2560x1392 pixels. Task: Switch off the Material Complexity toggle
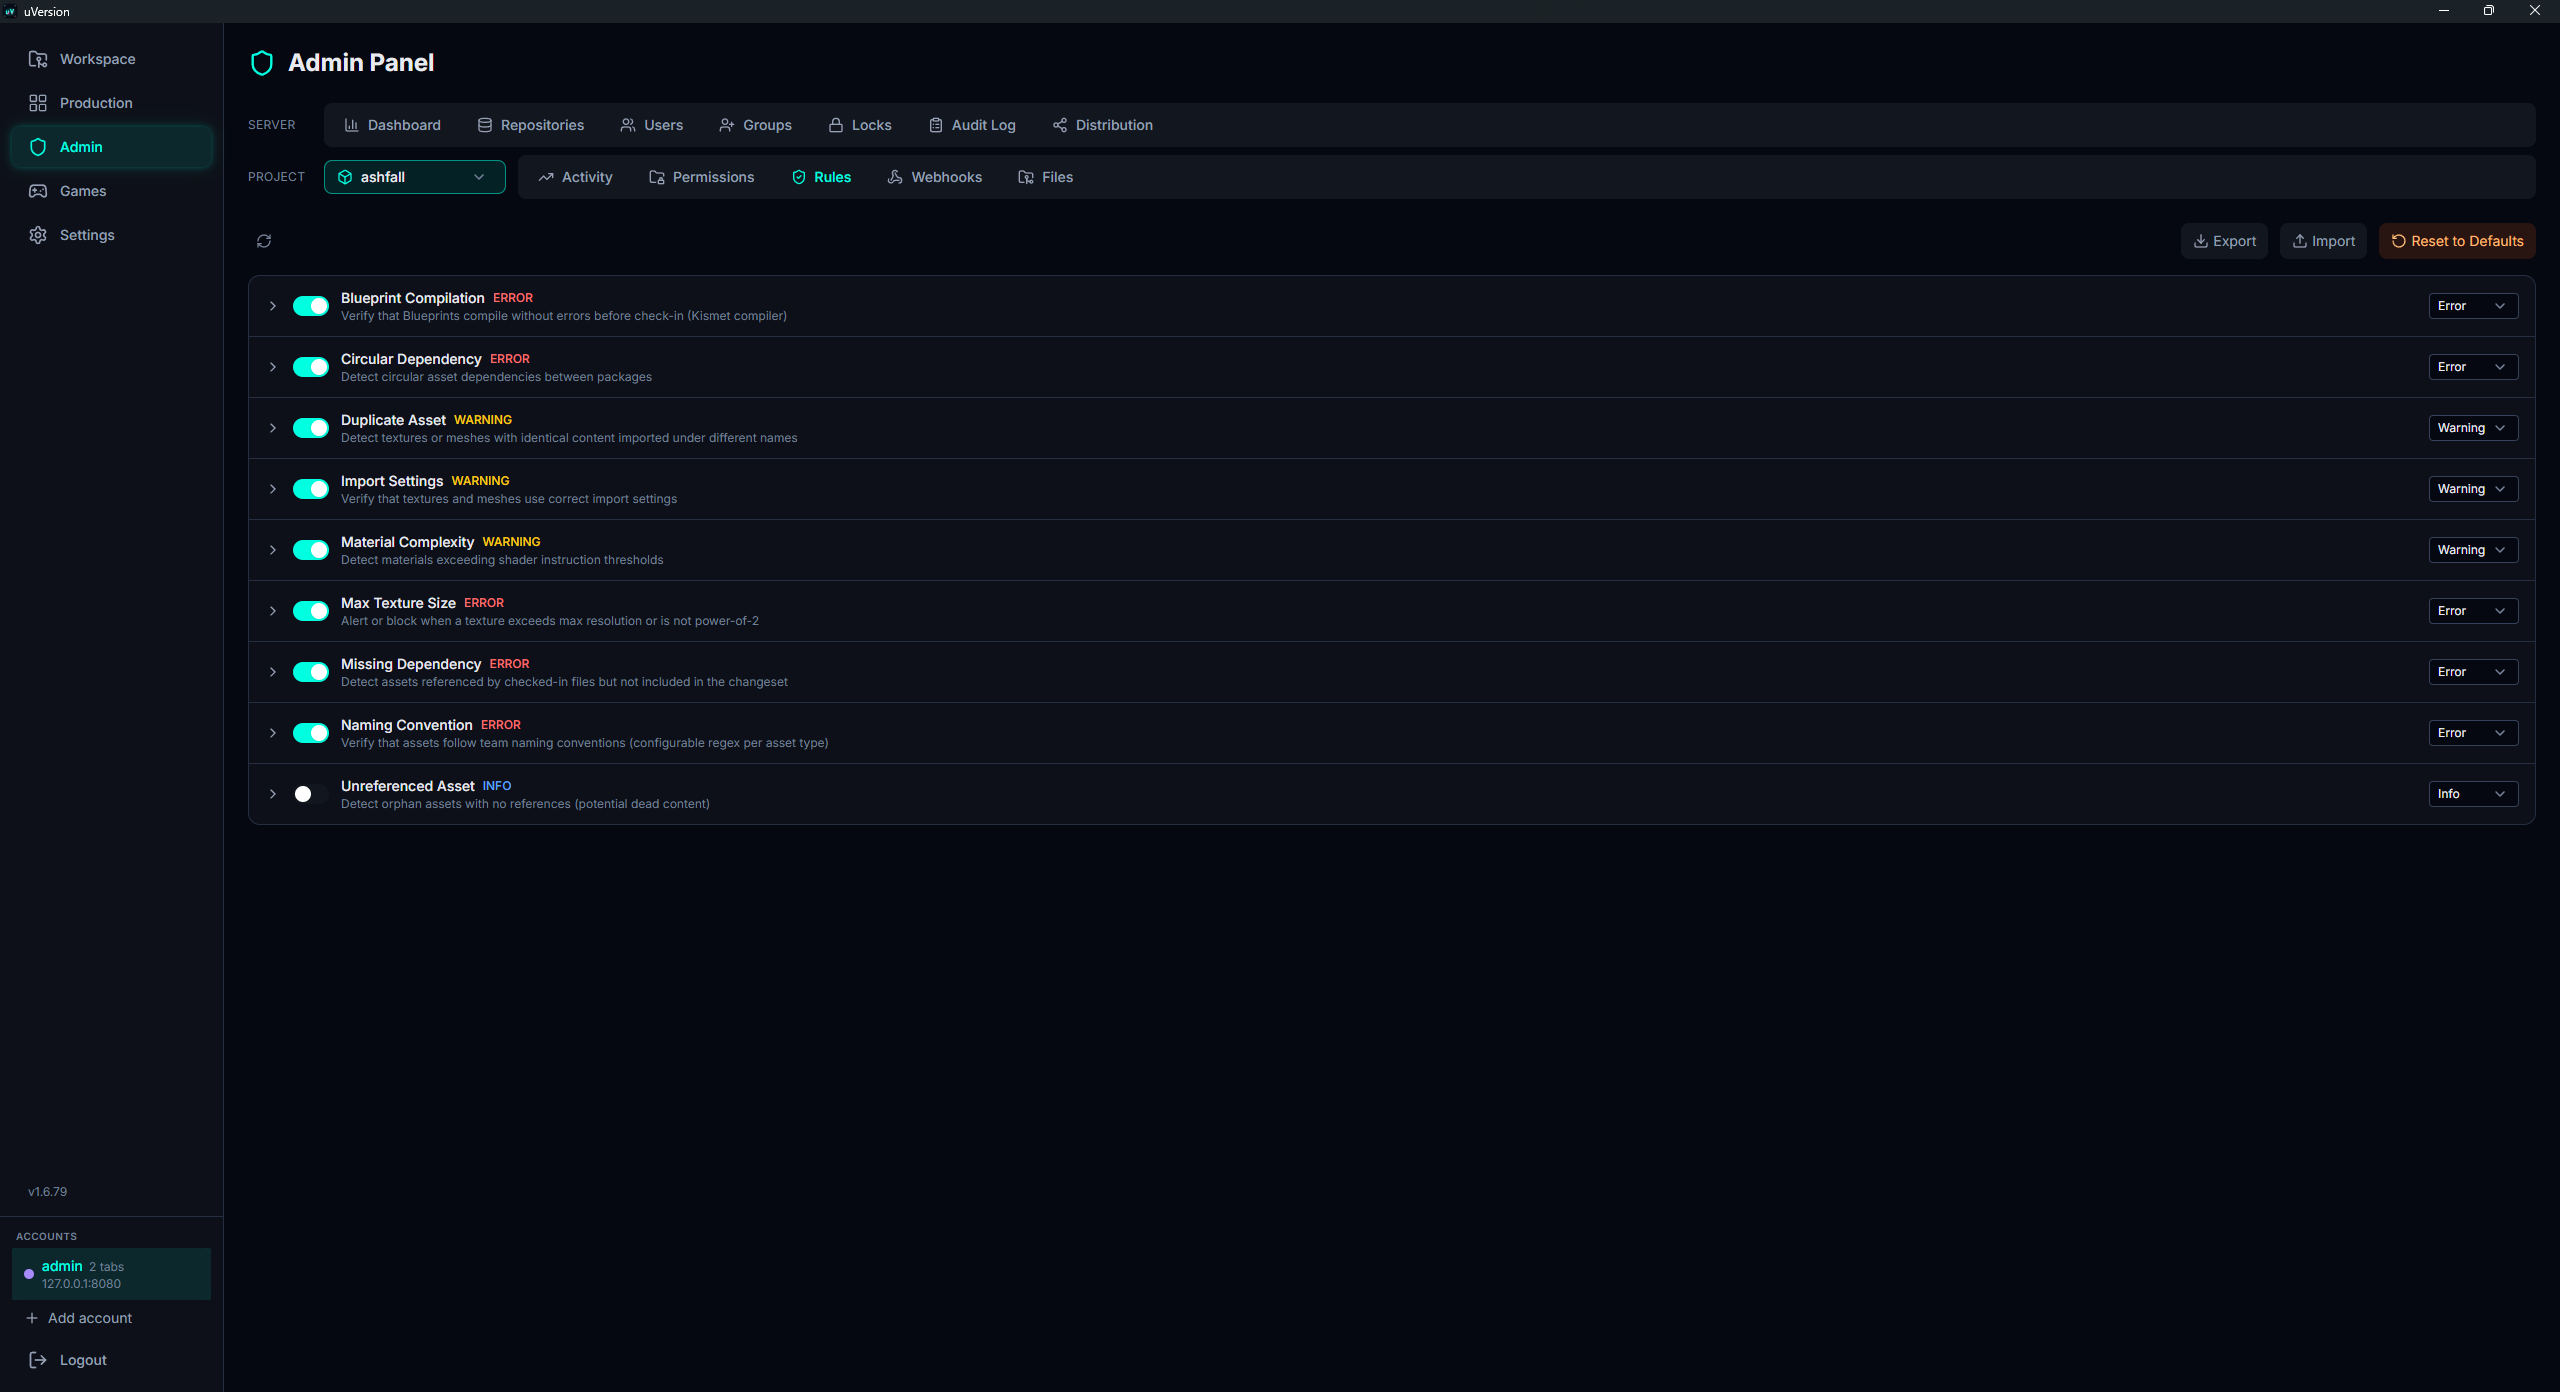[x=311, y=550]
